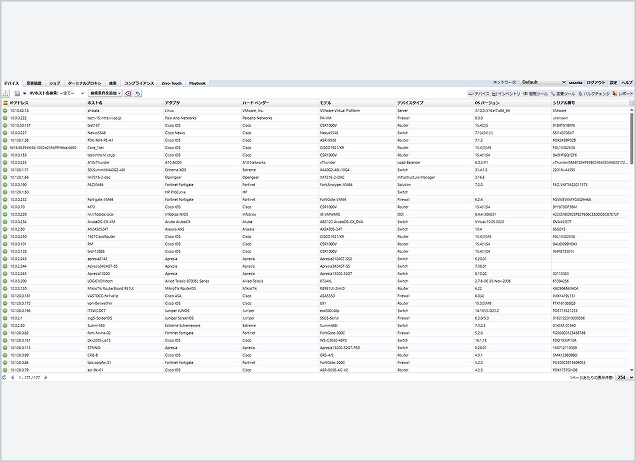
Task: Open the インベントリ toolbar menu
Action: (x=506, y=94)
